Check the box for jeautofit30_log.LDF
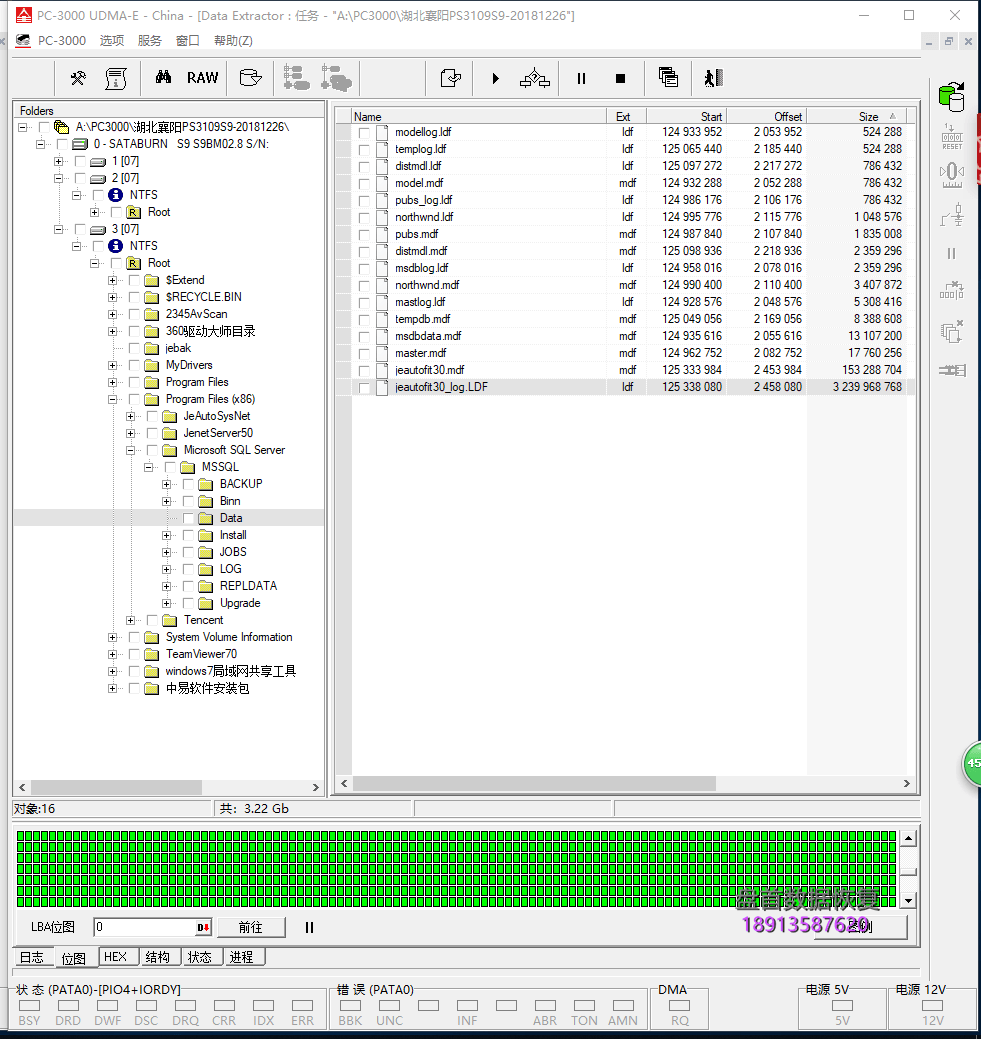This screenshot has width=981, height=1039. point(364,388)
